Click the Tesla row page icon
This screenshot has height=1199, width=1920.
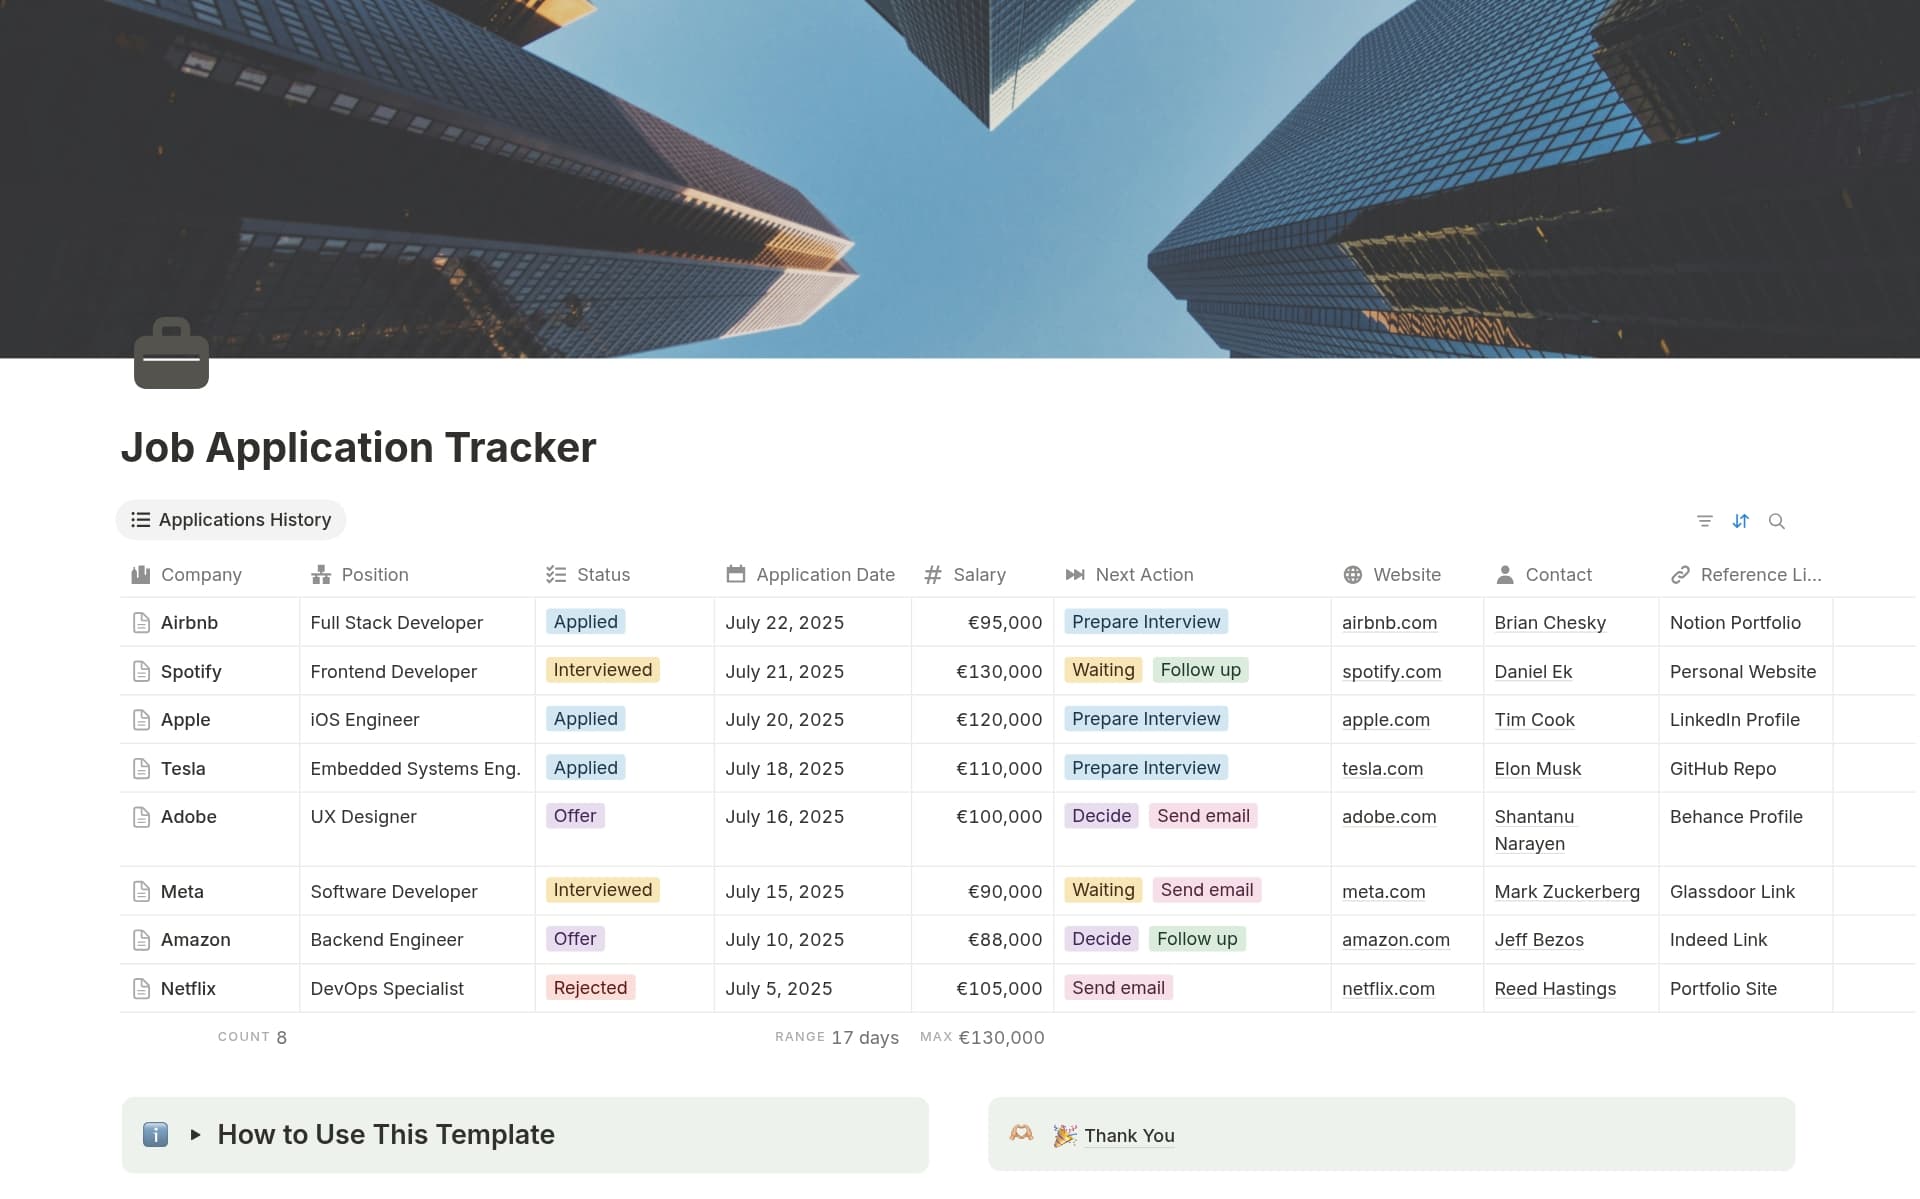point(141,768)
